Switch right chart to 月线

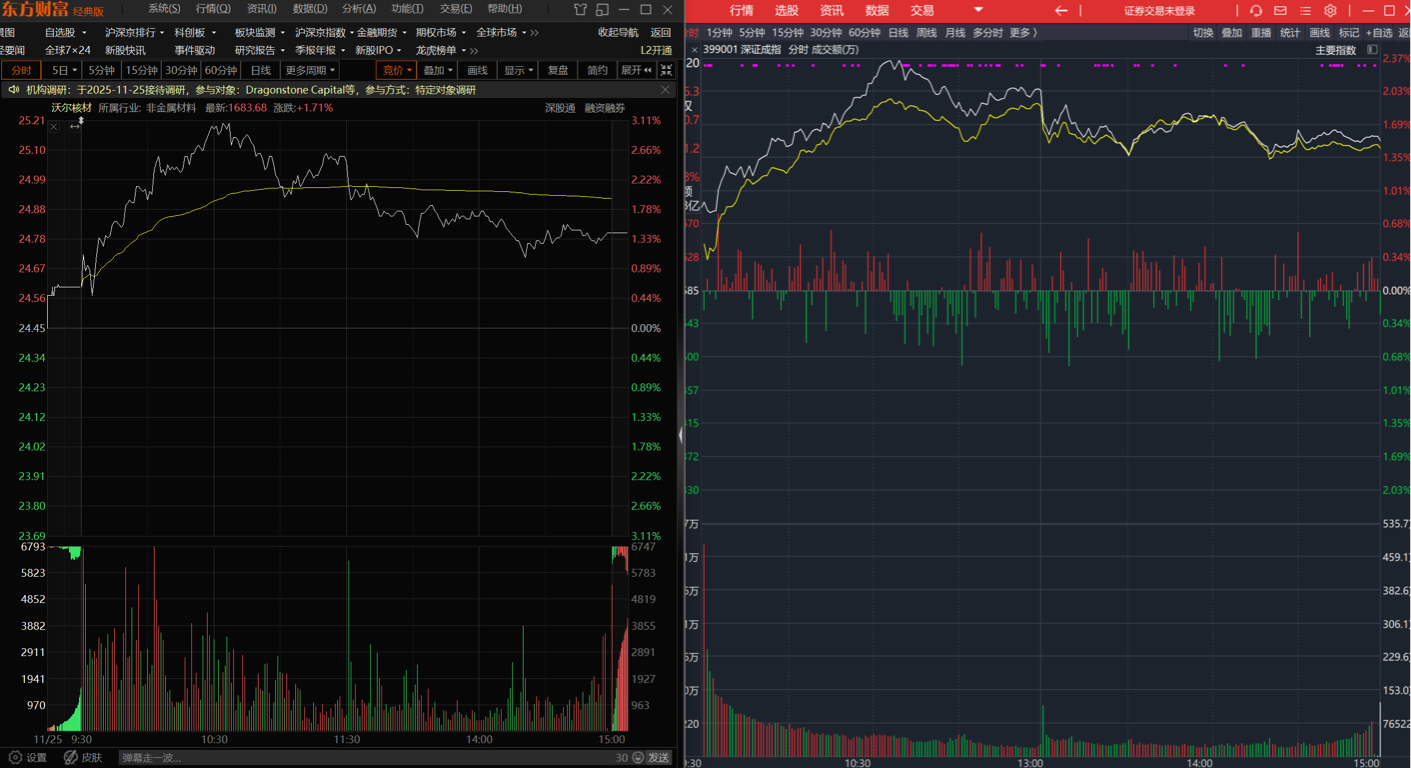955,33
